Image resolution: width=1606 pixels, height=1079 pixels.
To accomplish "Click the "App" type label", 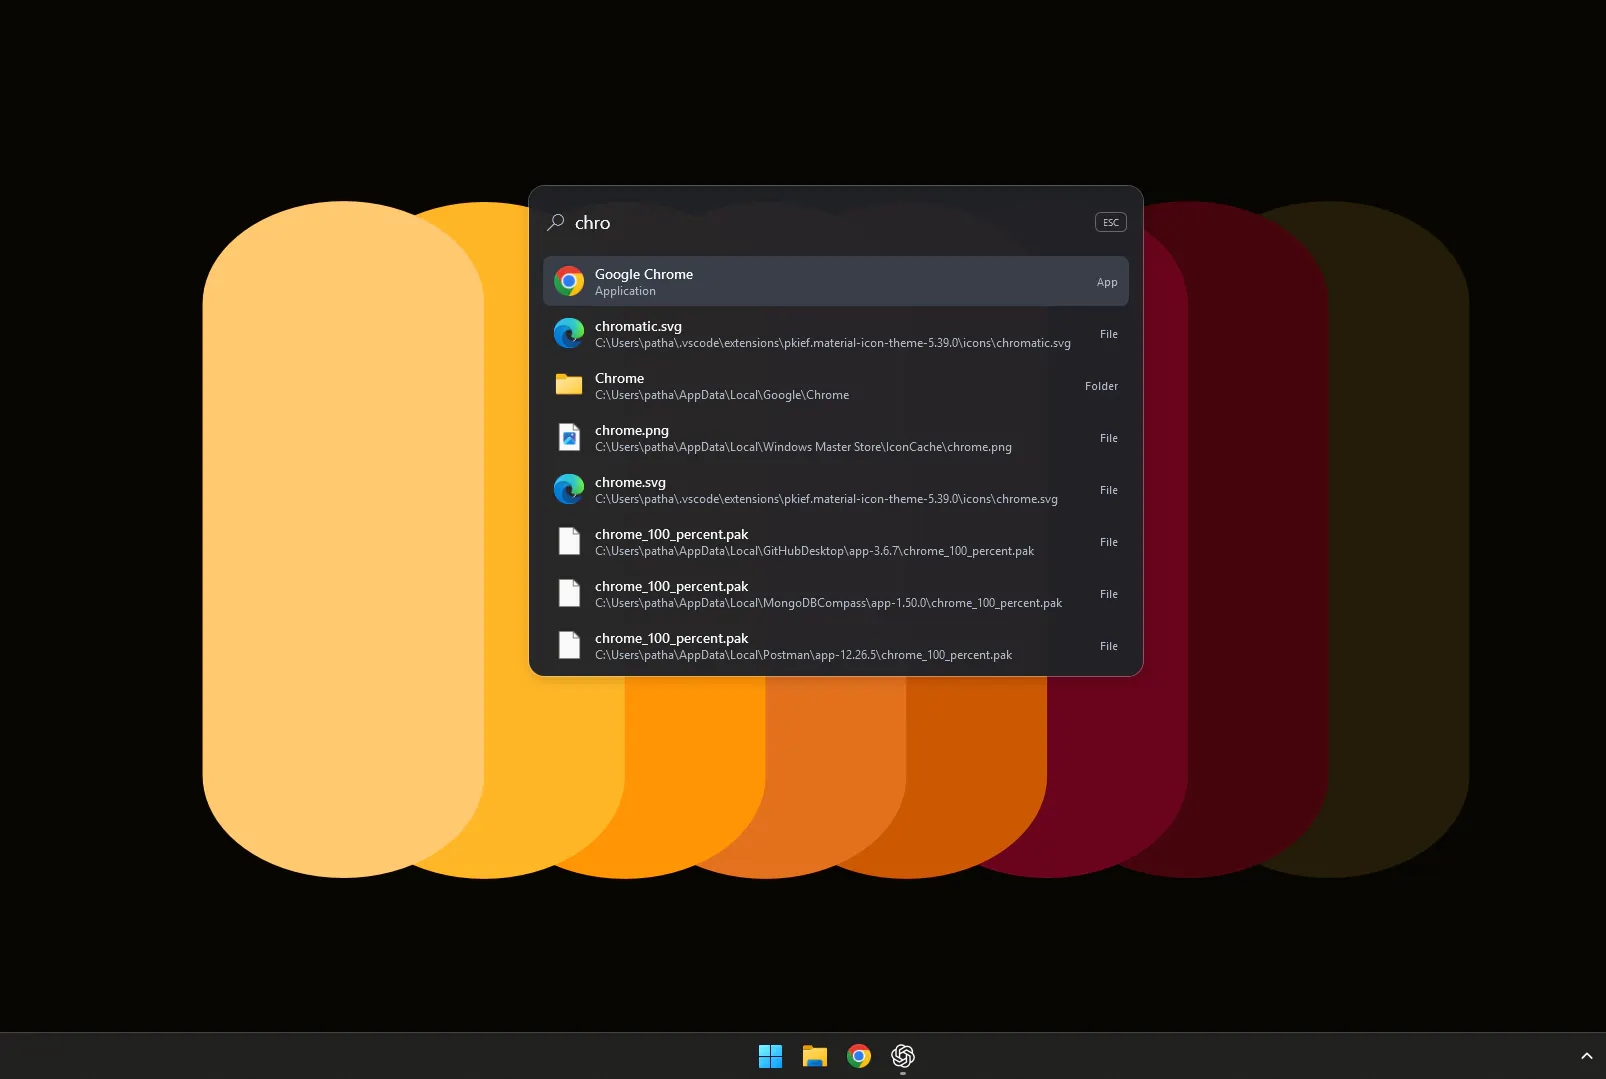I will (x=1107, y=282).
